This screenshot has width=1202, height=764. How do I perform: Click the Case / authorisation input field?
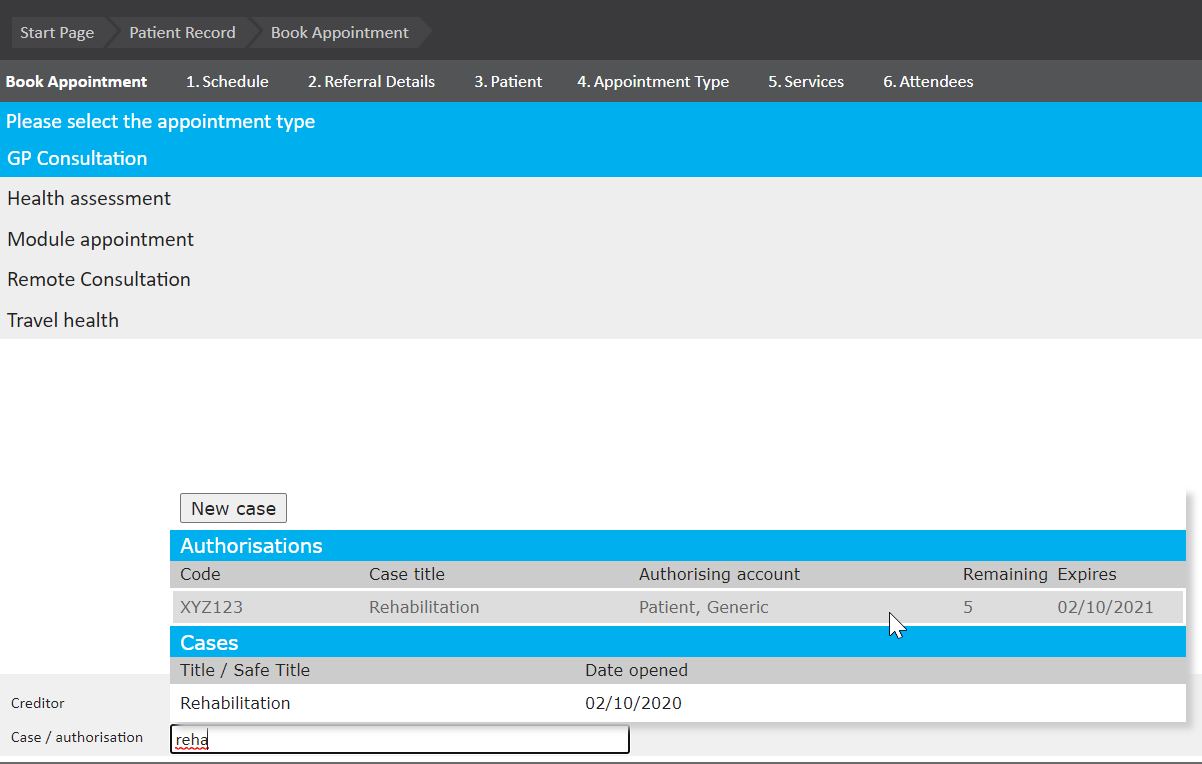coord(400,740)
